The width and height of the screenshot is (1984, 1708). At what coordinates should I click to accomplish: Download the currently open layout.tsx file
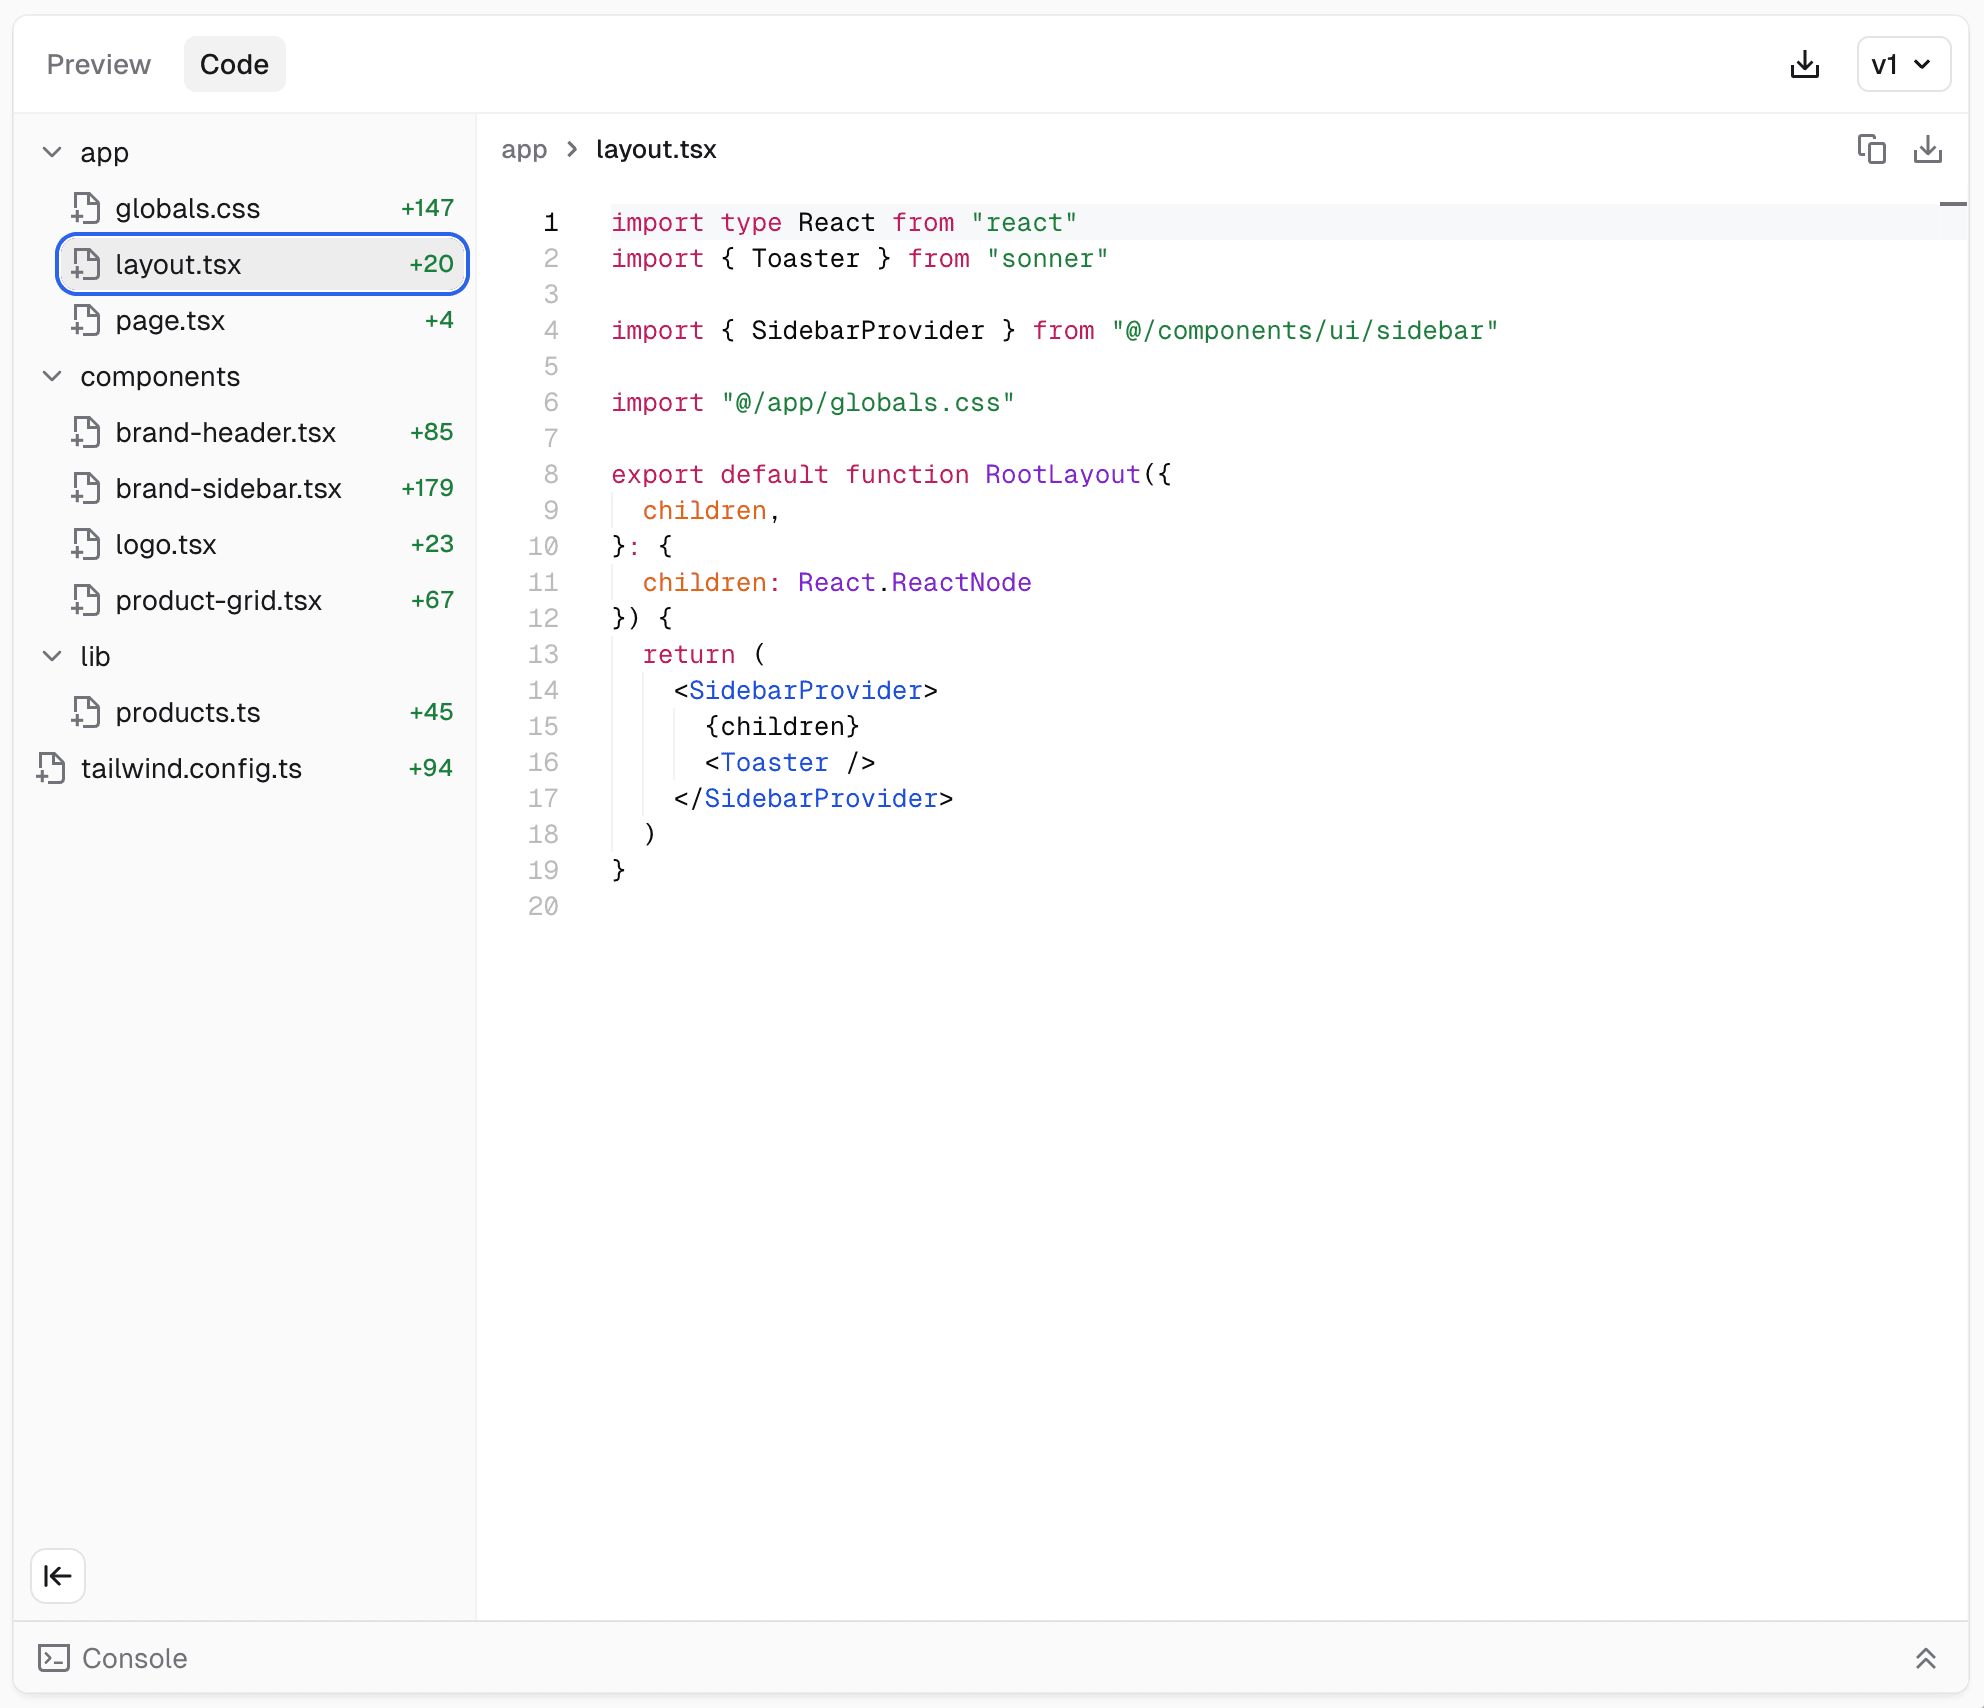coord(1929,148)
